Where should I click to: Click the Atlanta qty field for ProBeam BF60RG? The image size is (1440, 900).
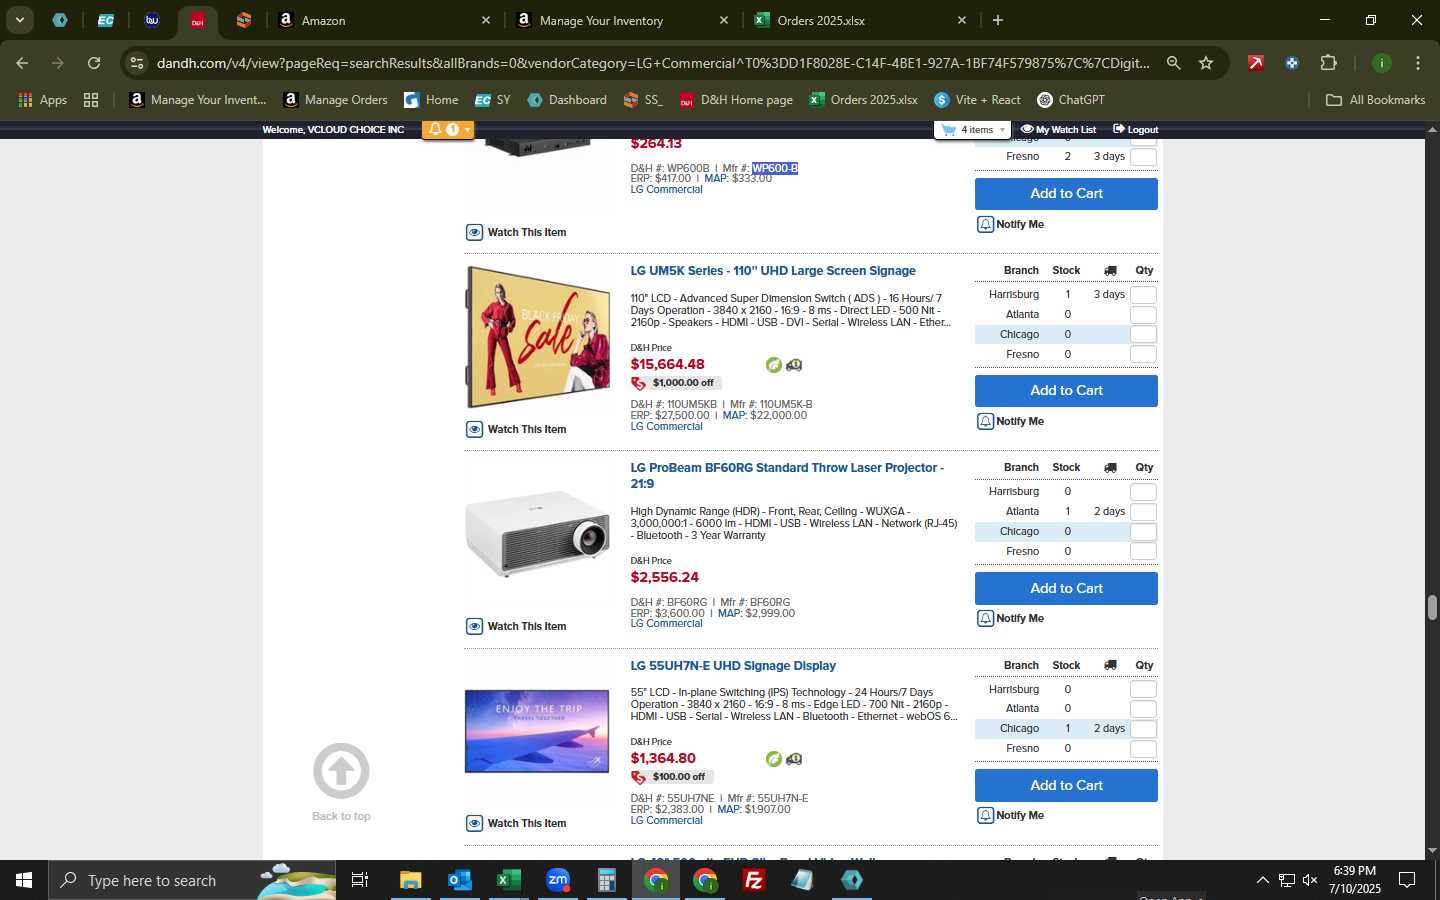coord(1143,512)
